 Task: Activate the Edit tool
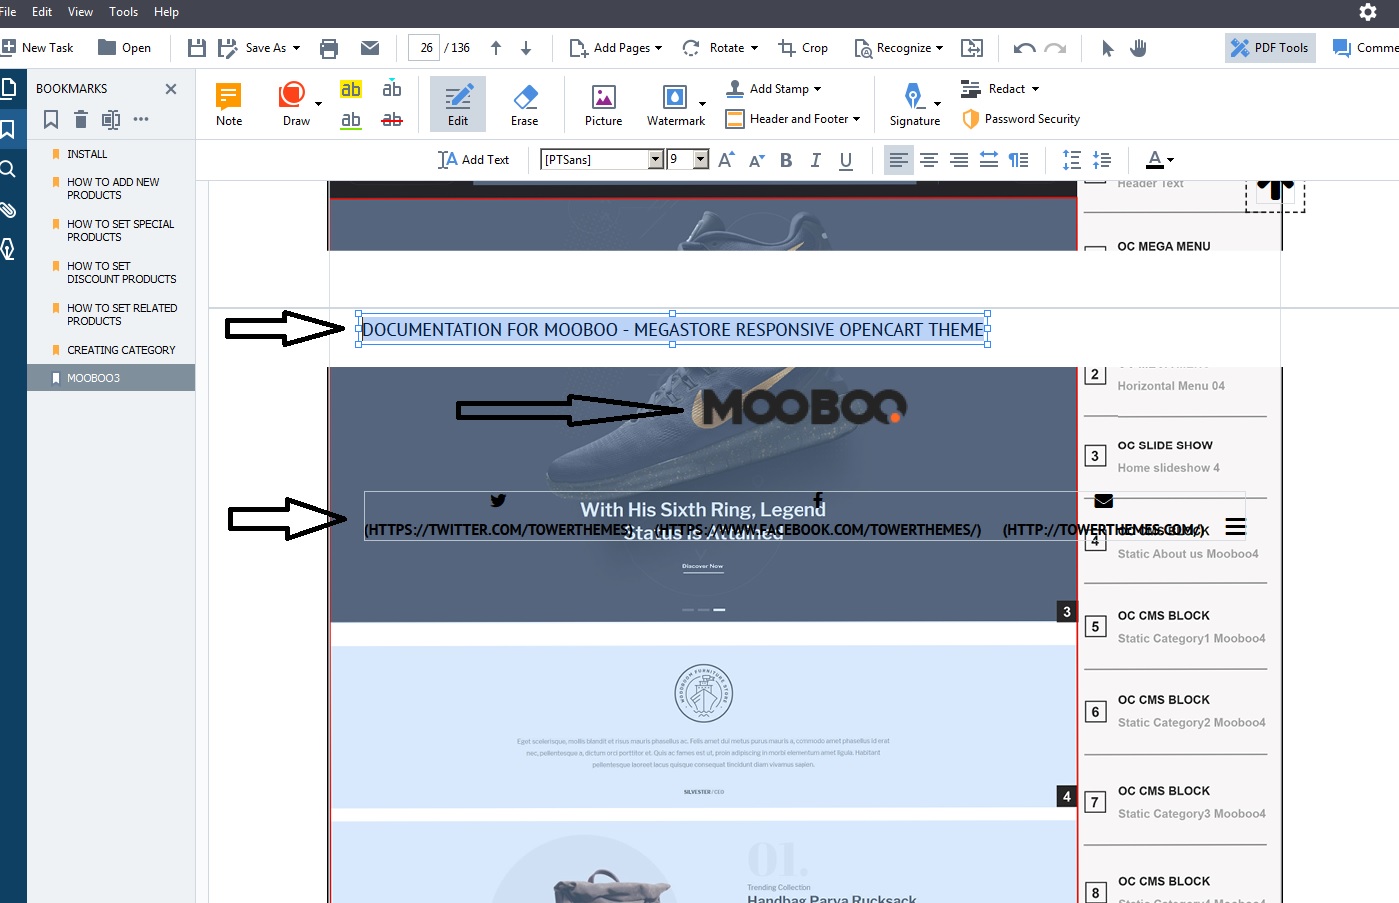458,104
